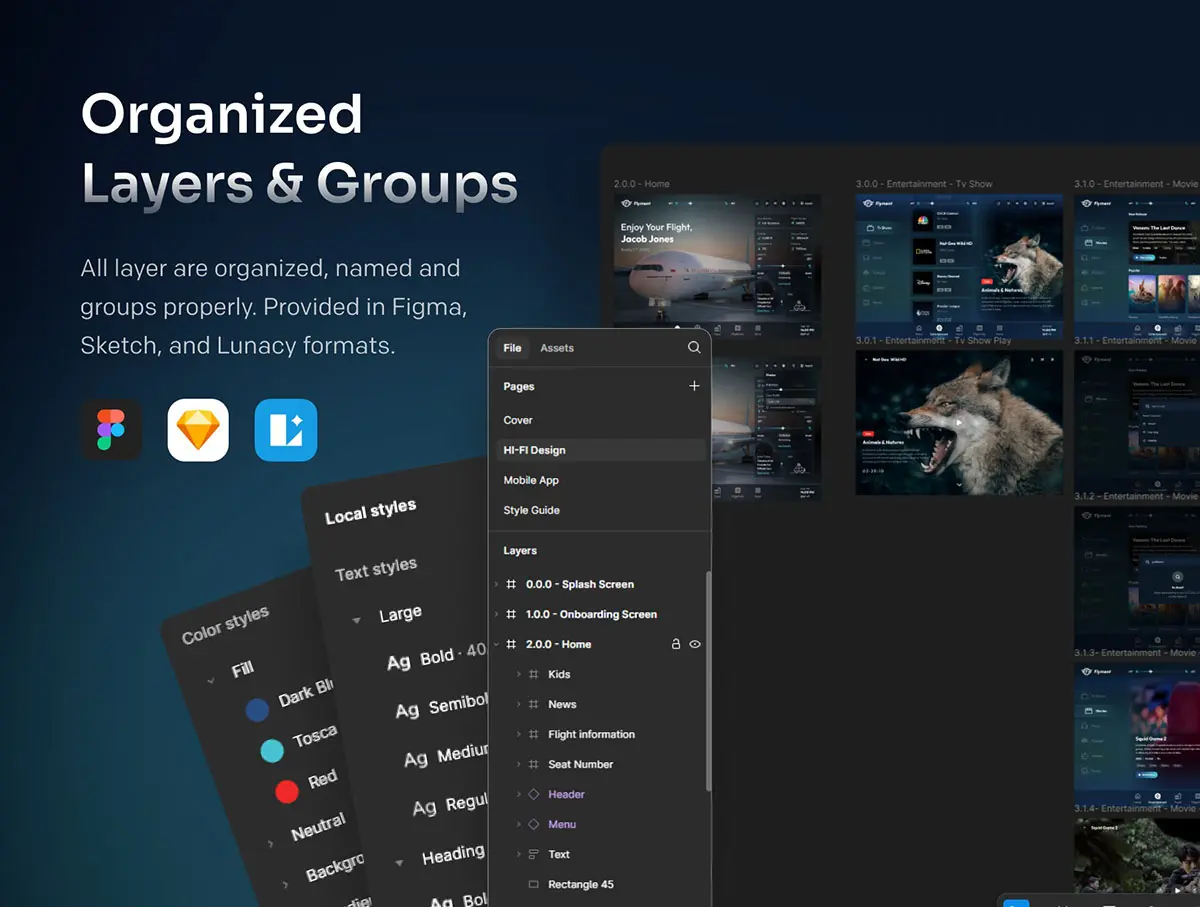Expand the Kids layer group
1200x907 pixels.
tap(518, 674)
